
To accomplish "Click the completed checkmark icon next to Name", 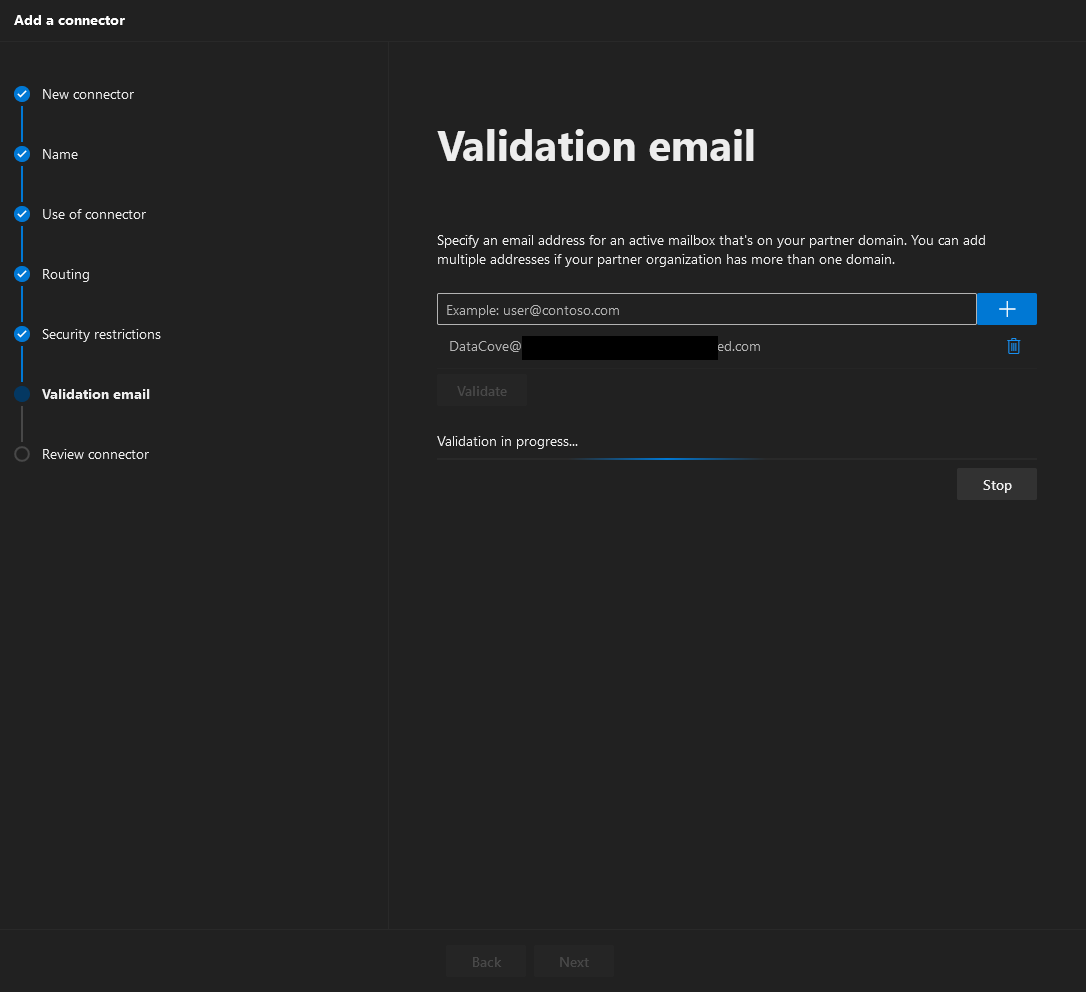I will point(22,154).
